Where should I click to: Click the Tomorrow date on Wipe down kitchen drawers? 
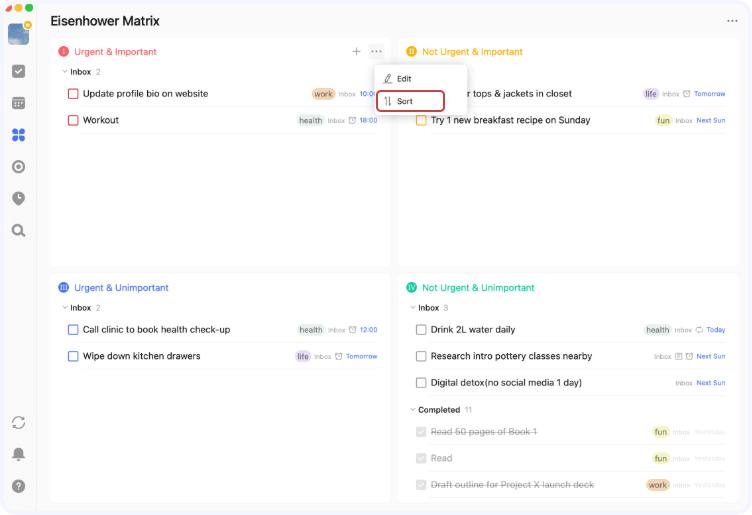coord(362,356)
